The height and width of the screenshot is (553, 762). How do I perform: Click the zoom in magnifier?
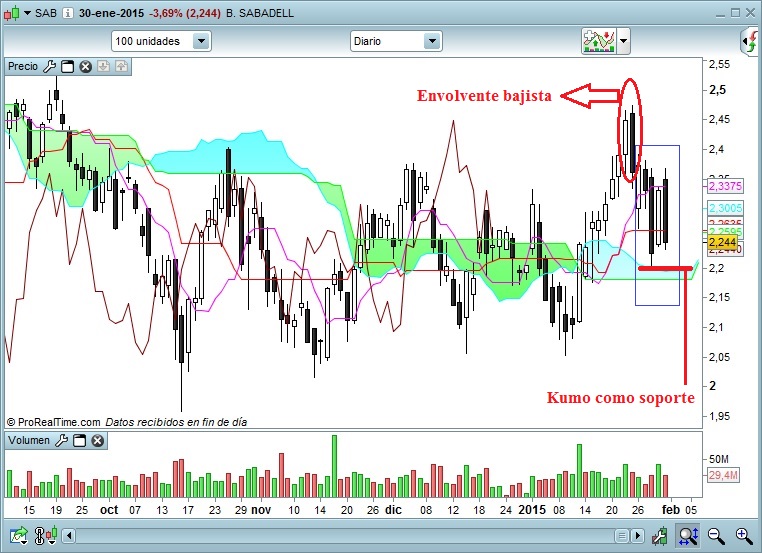tap(744, 536)
